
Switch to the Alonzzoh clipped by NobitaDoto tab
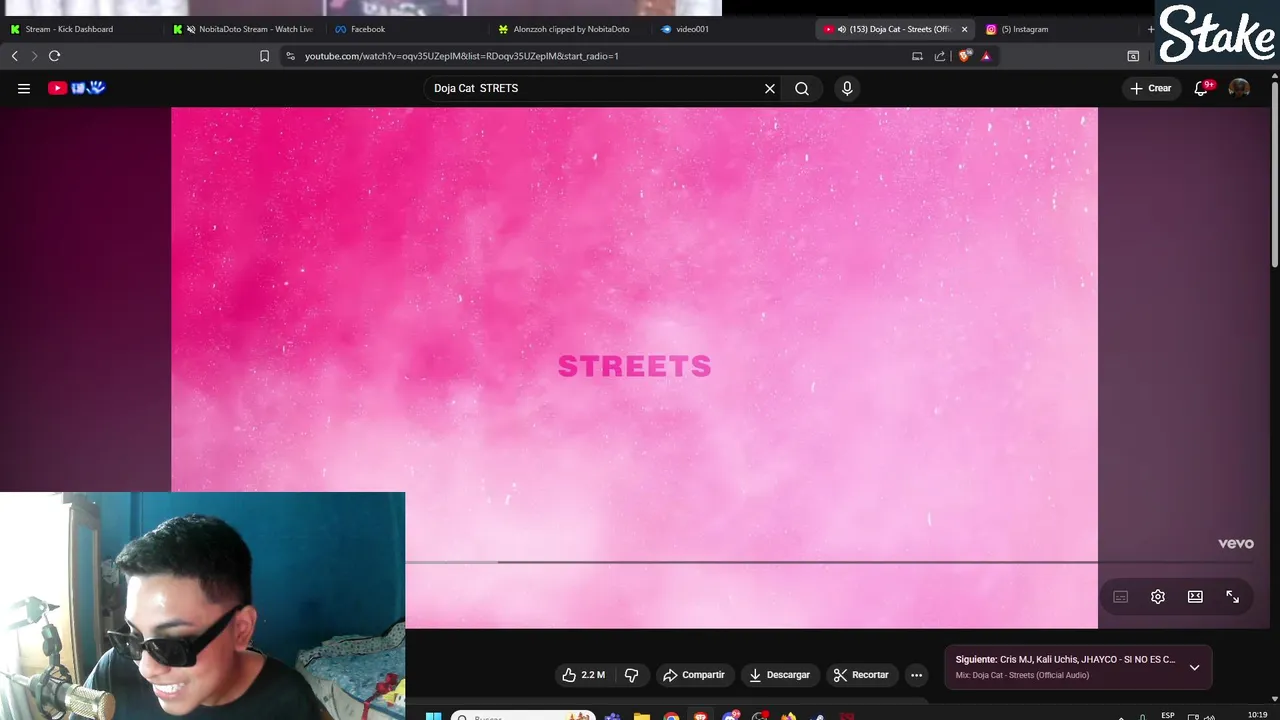click(x=571, y=29)
